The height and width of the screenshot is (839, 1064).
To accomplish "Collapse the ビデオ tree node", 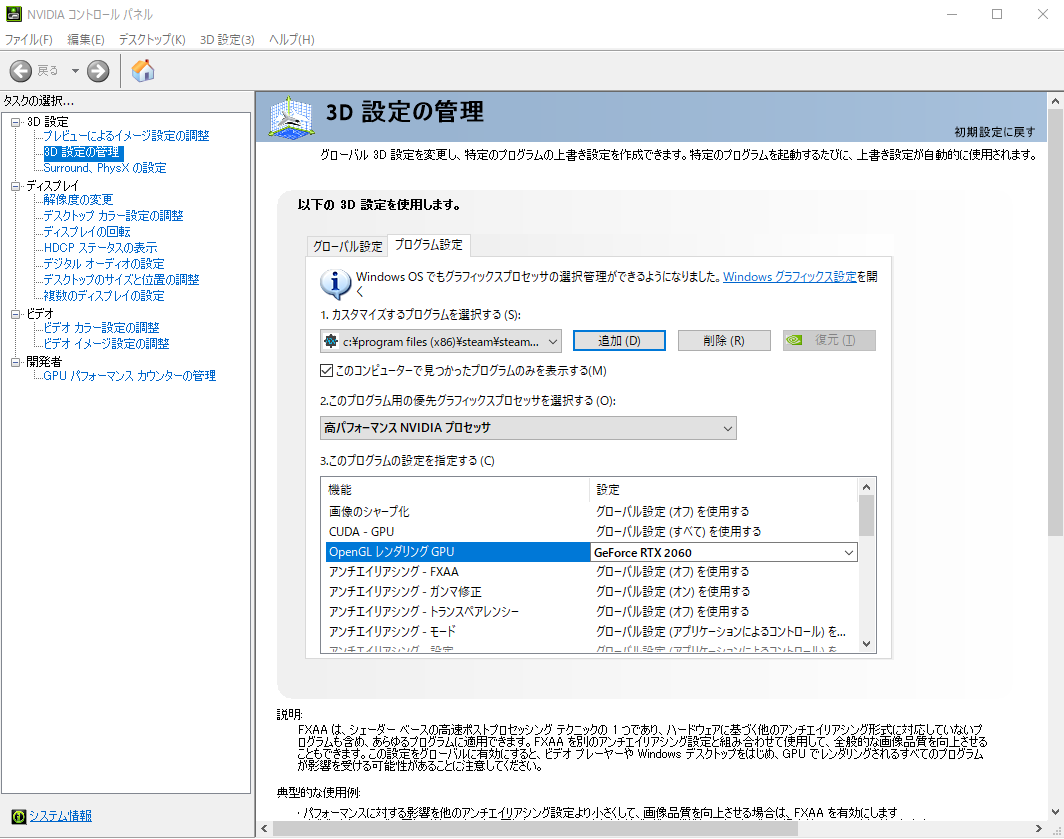I will pos(16,314).
